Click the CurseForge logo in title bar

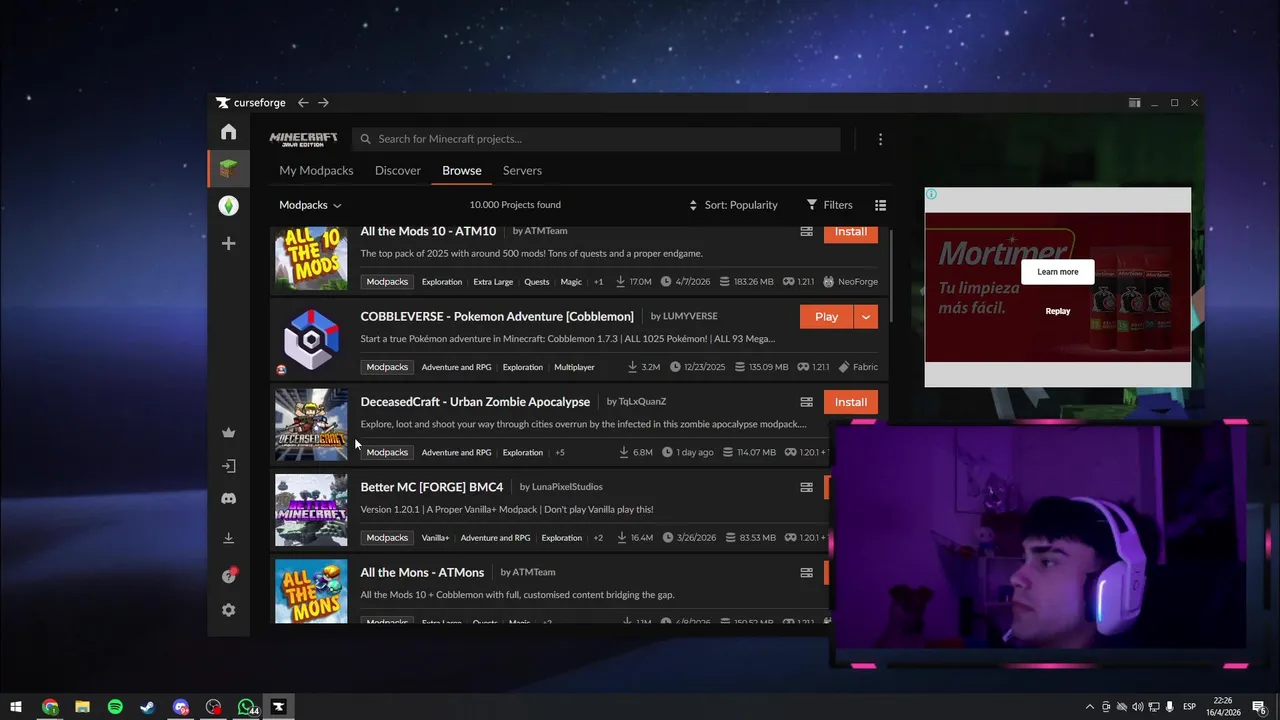251,103
